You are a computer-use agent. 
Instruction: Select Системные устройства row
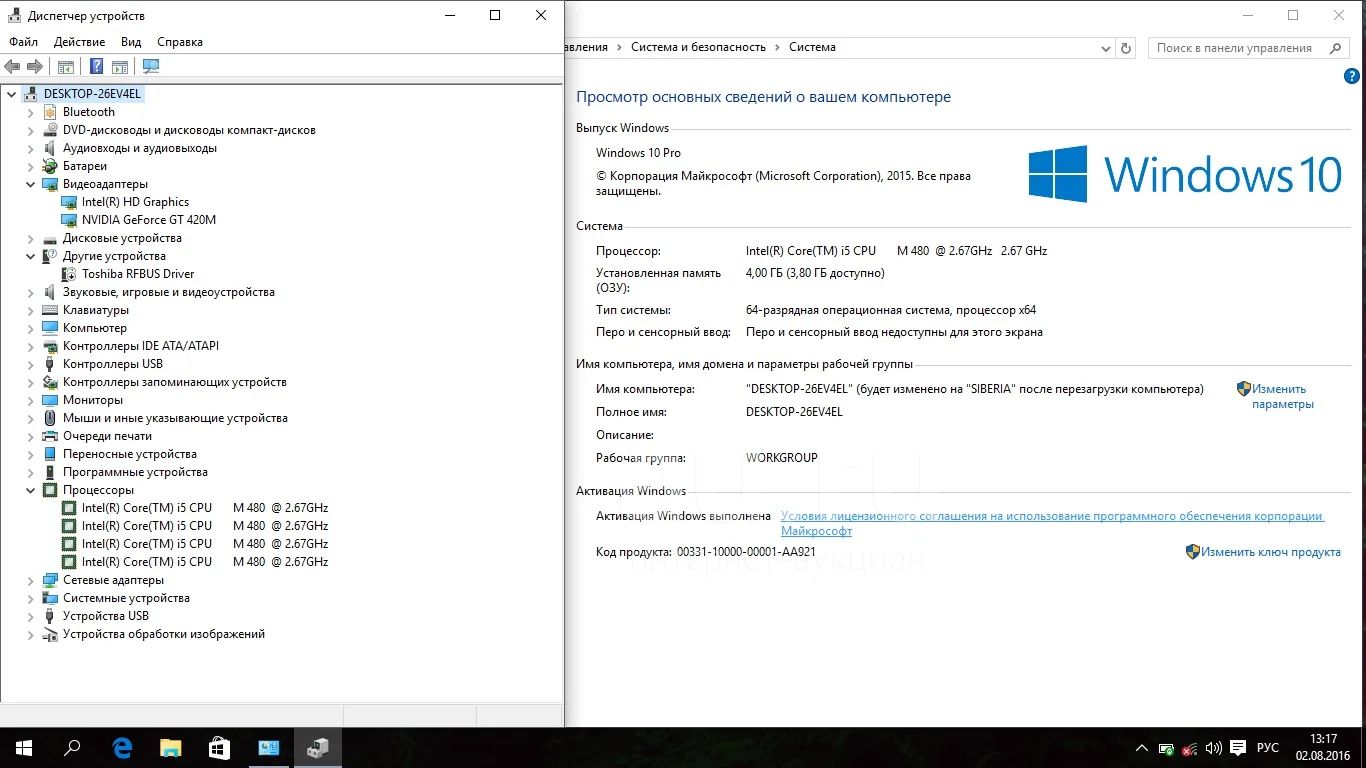[126, 598]
